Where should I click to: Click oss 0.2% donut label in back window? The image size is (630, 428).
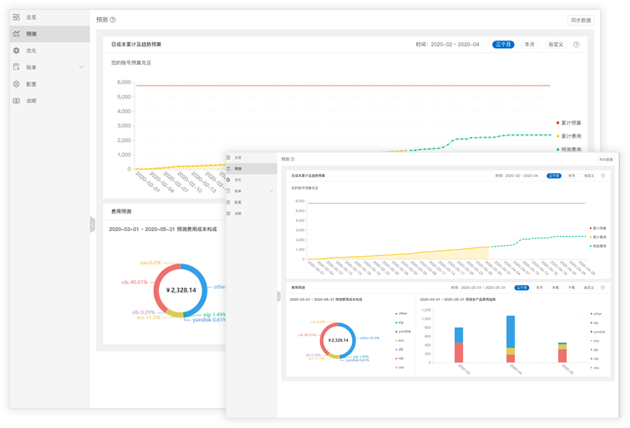150,262
